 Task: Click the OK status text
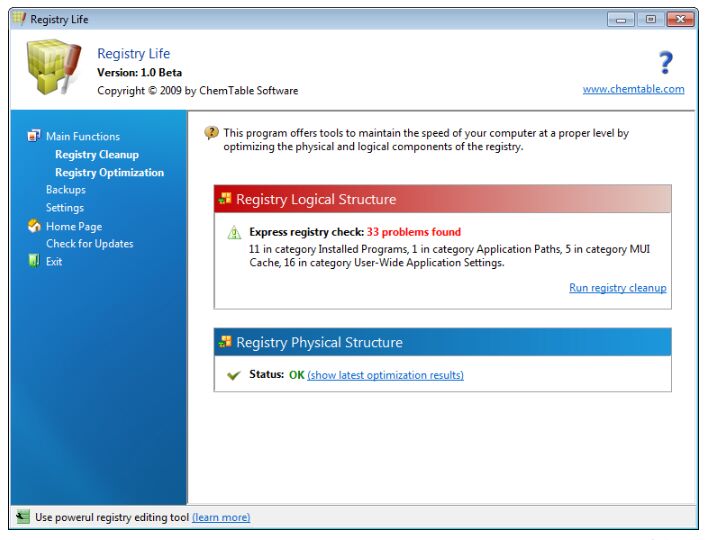click(297, 375)
